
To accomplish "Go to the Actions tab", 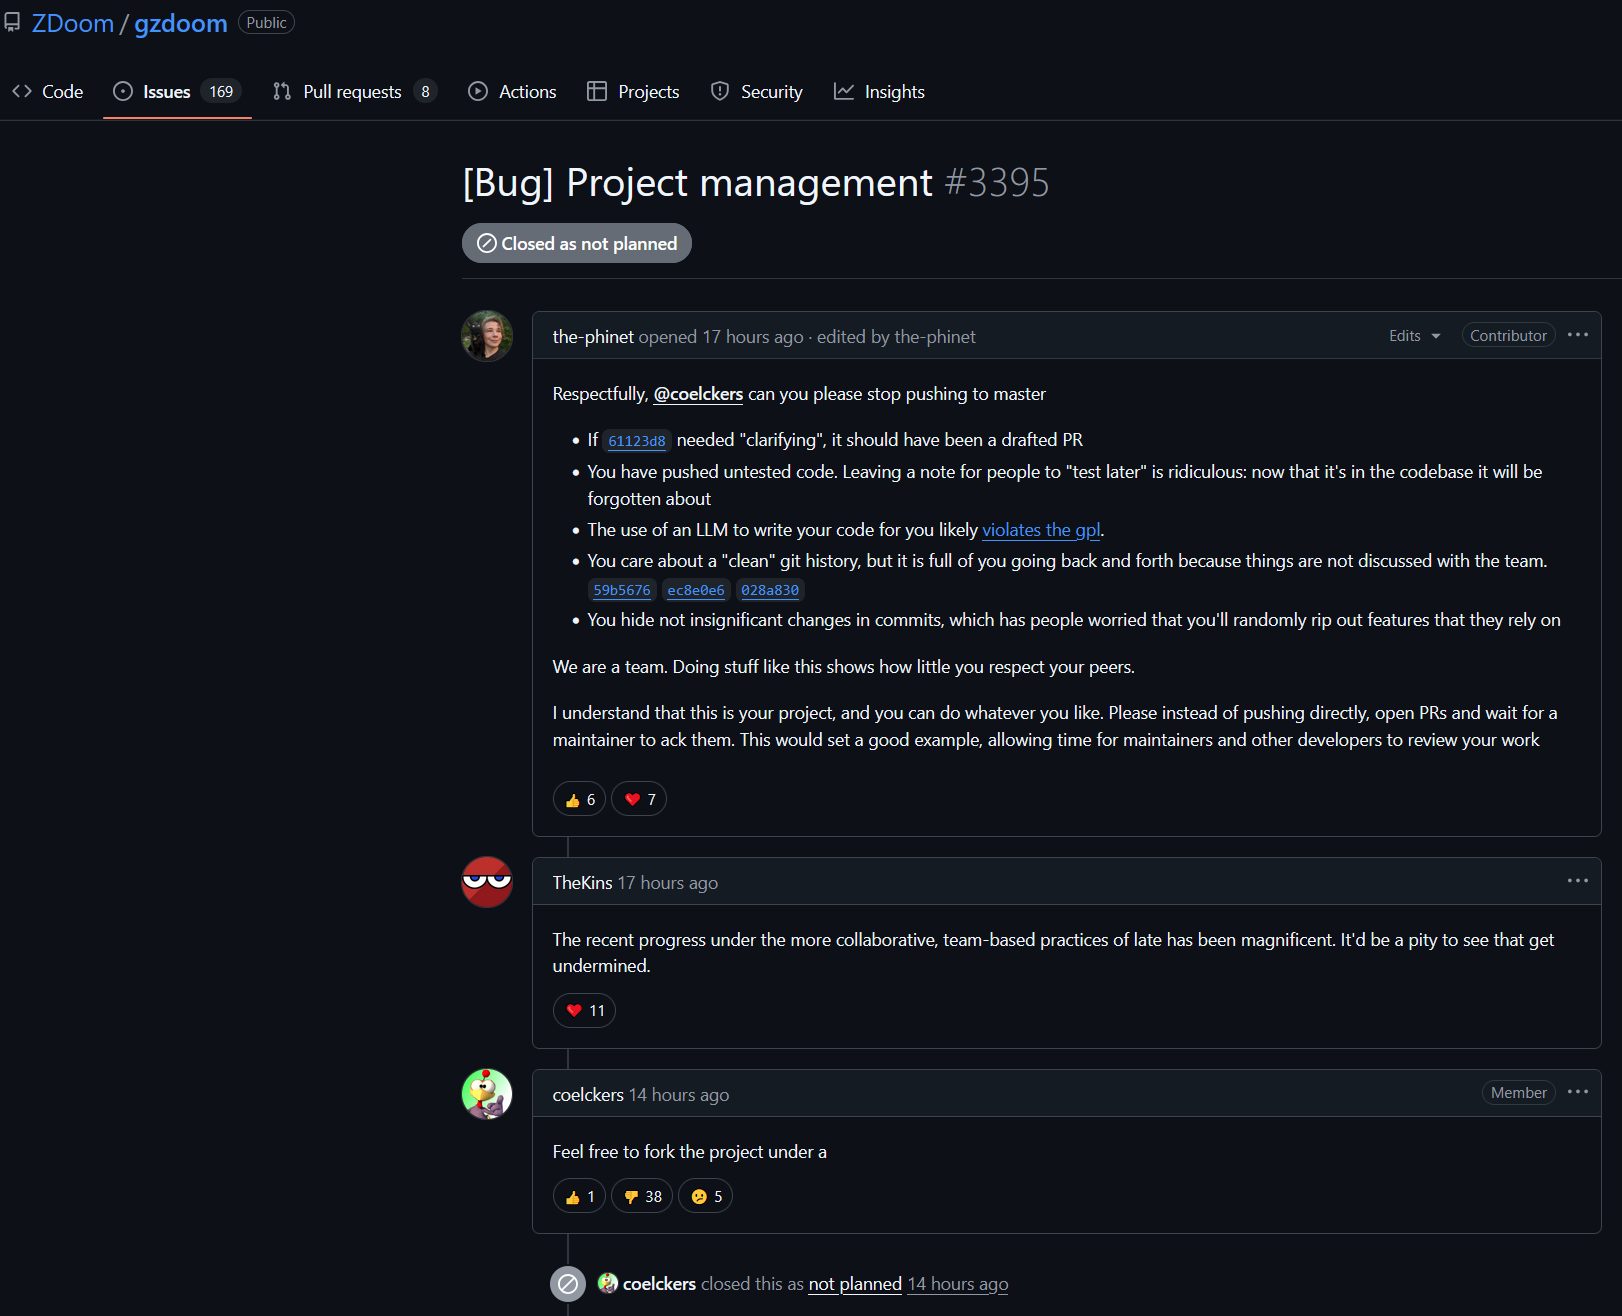I will [x=512, y=92].
